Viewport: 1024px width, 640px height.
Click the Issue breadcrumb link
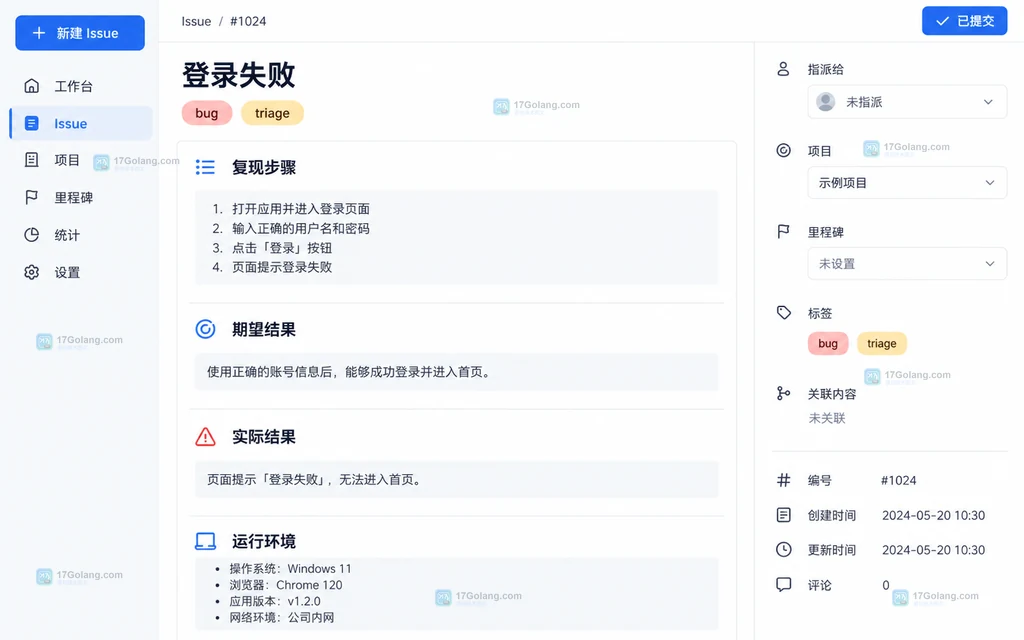[196, 21]
